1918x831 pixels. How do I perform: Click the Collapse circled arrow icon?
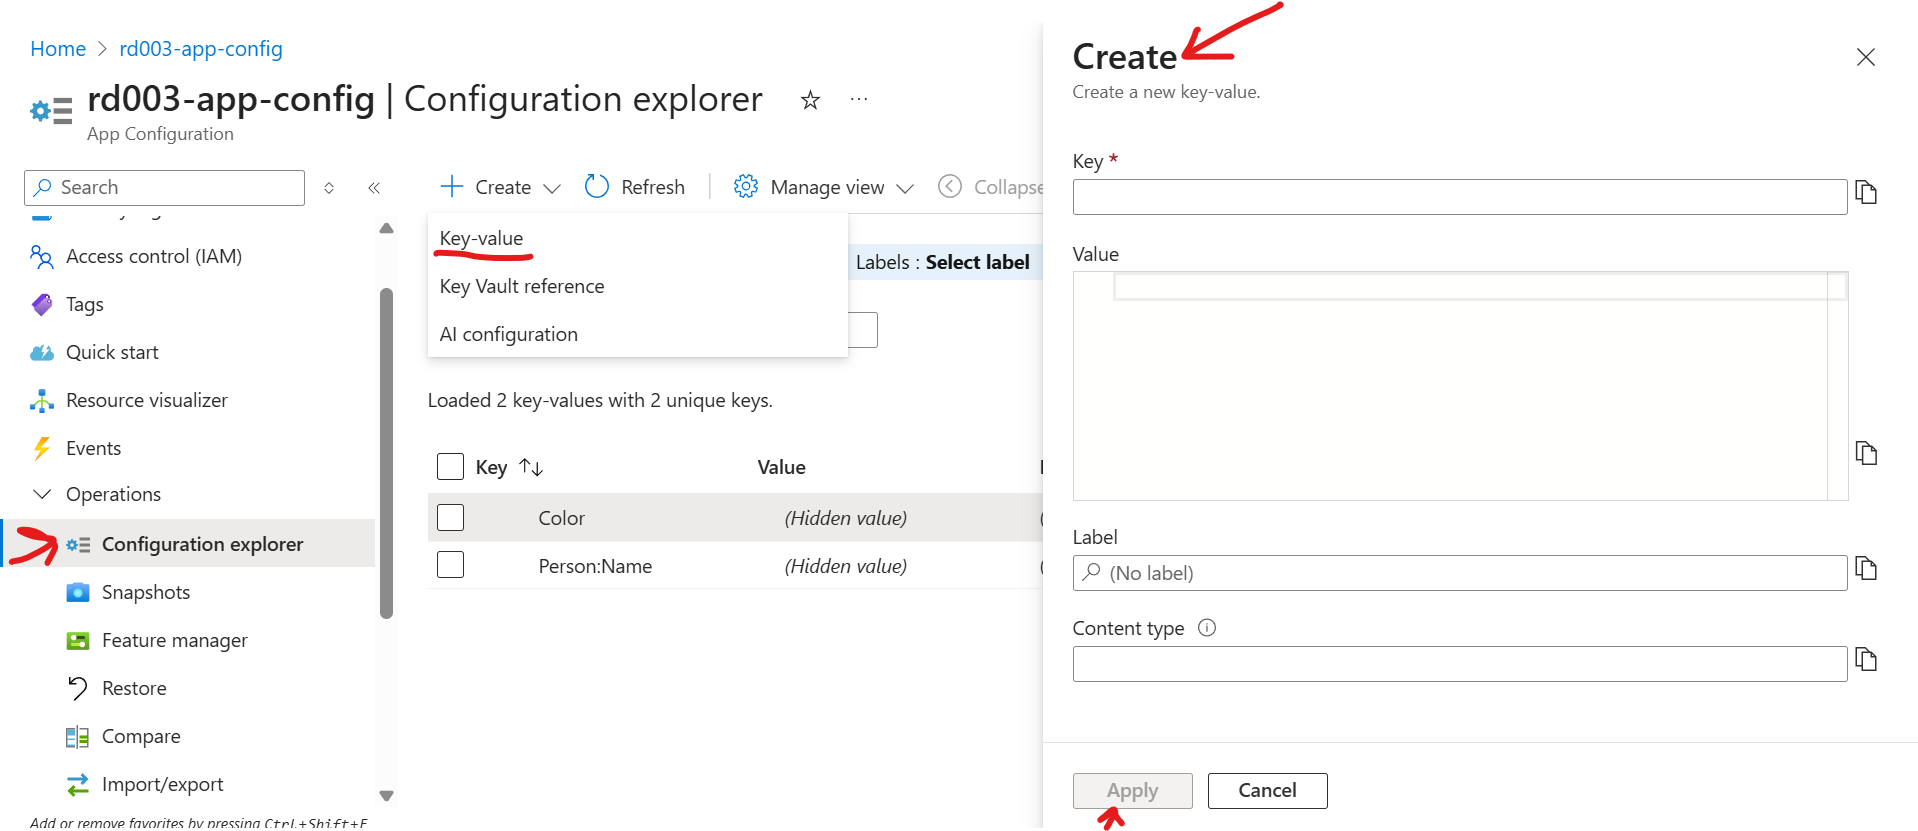point(950,187)
